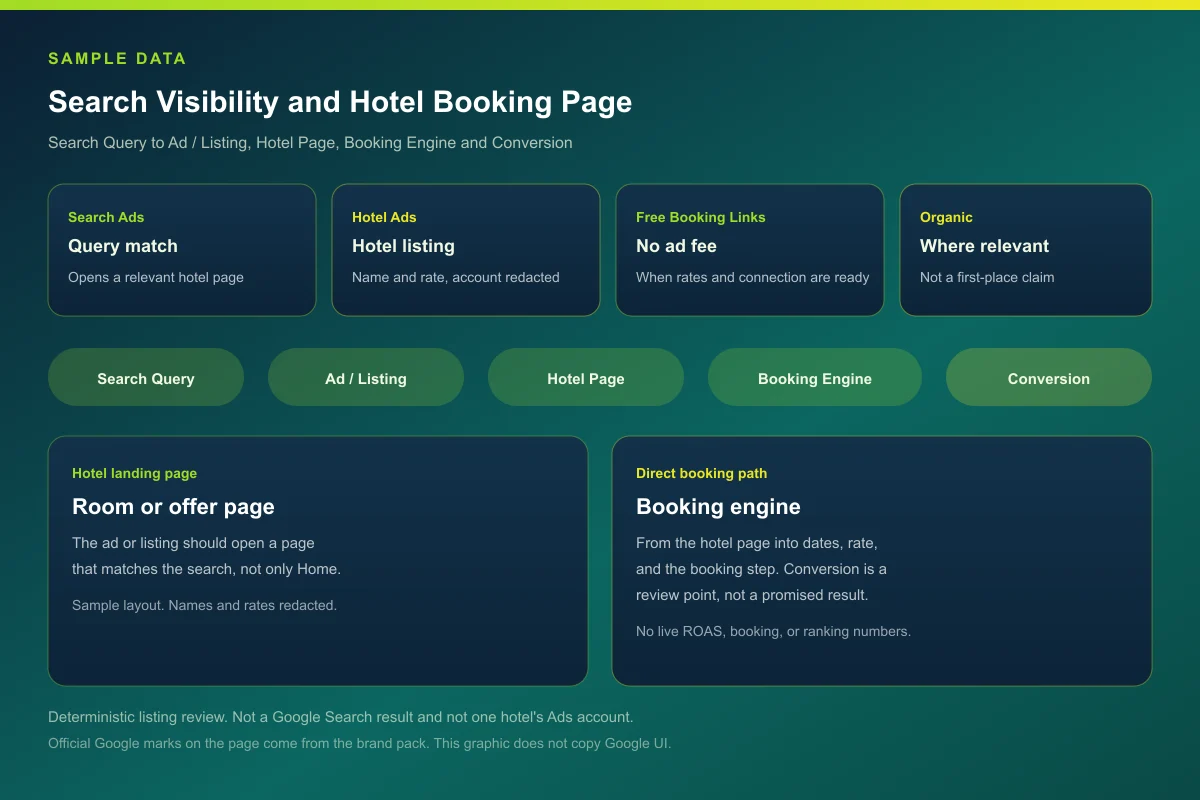Select the 'Where relevant' heading
1200x800 pixels.
(985, 246)
